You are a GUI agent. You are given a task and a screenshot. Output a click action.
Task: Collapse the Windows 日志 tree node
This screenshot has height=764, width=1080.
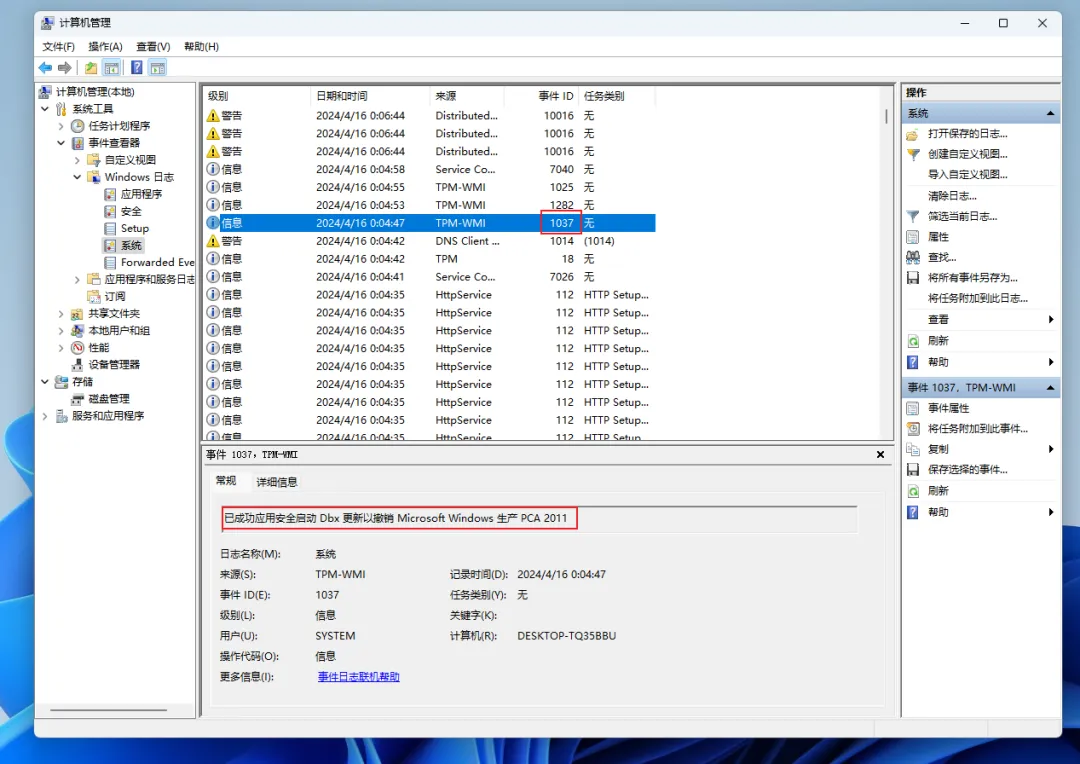click(77, 177)
